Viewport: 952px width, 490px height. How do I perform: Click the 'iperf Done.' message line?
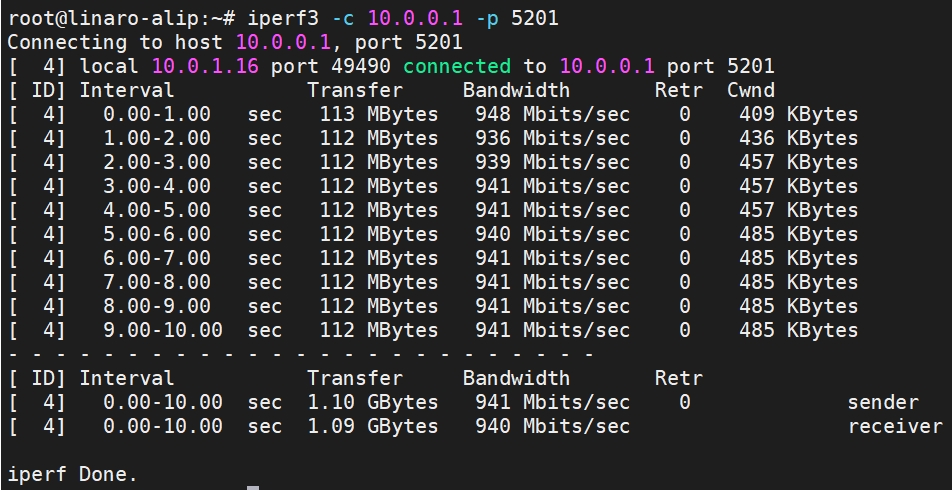coord(73,474)
